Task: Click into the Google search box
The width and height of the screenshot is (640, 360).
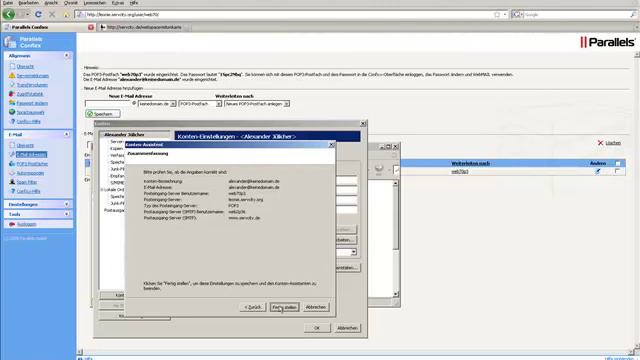Action: point(576,14)
